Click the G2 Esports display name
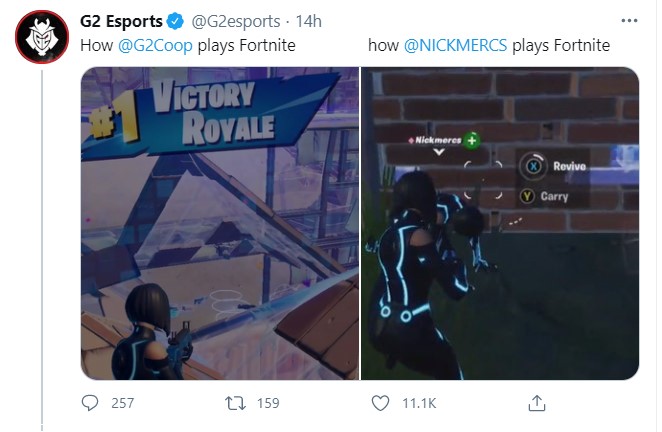Viewport: 662px width, 432px height. click(x=121, y=21)
